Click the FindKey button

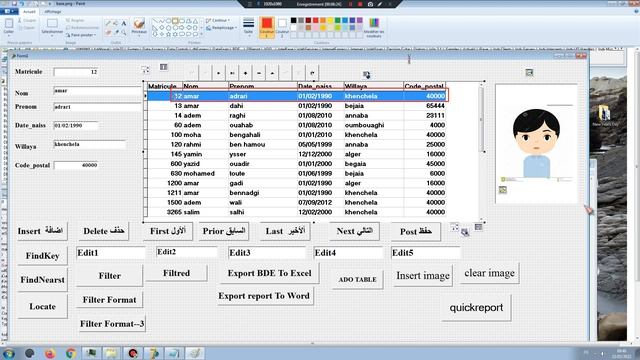tap(42, 256)
